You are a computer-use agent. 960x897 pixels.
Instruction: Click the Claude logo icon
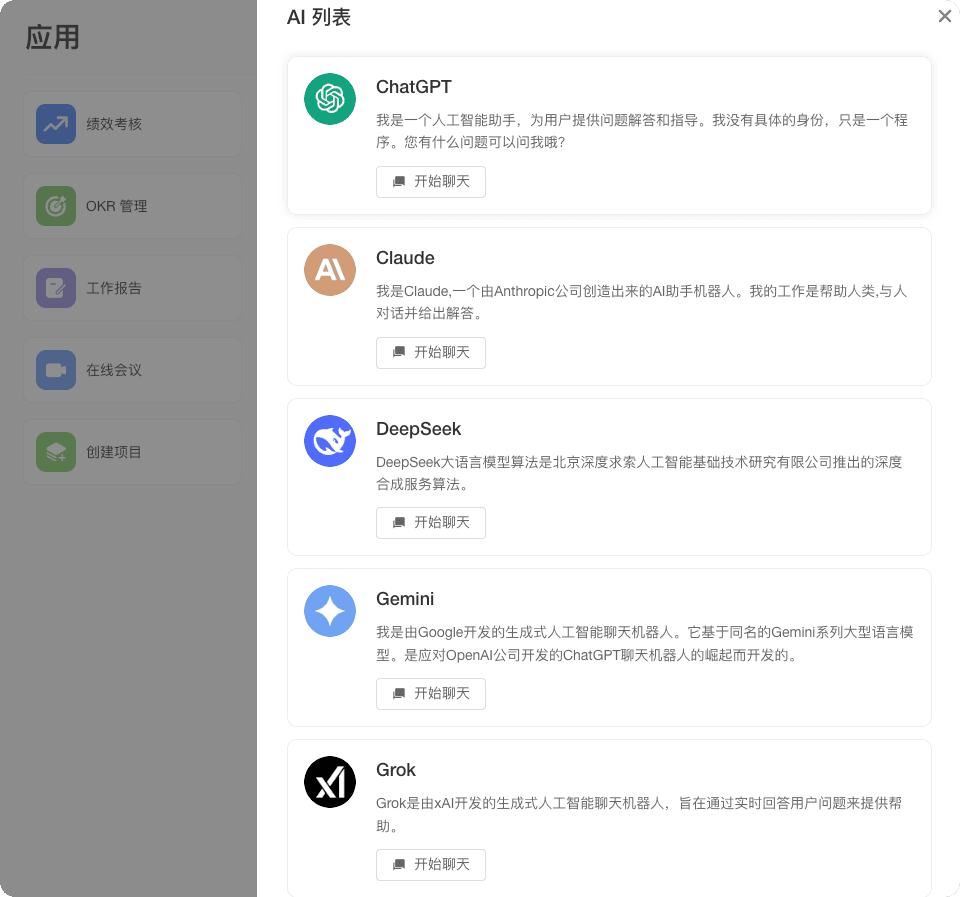coord(330,270)
